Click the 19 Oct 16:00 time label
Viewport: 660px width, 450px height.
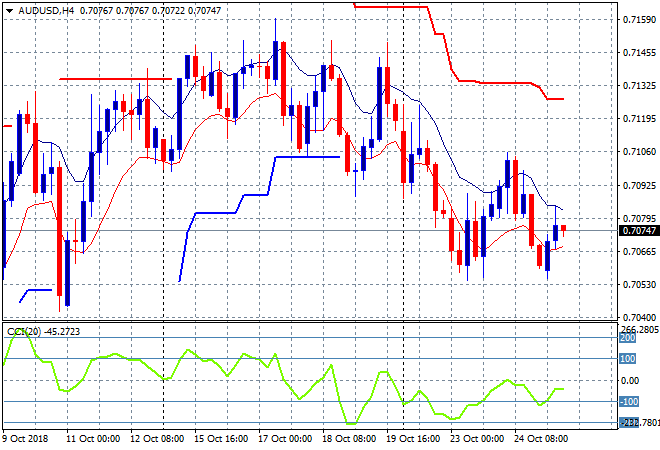413,439
